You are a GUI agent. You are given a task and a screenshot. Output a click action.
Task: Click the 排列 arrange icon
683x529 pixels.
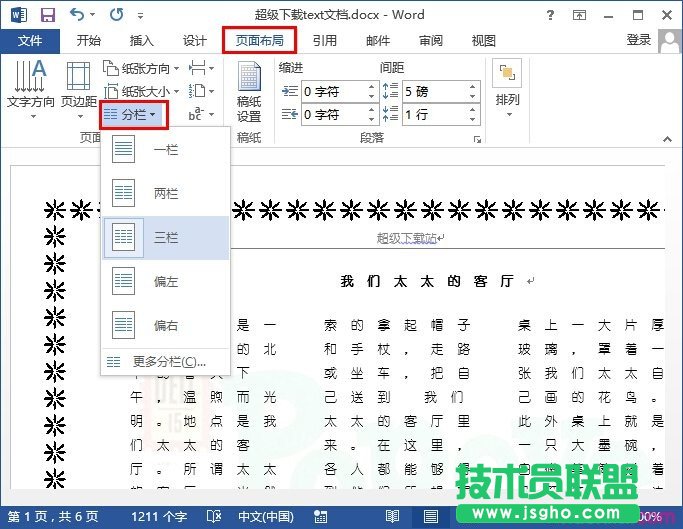coord(507,85)
